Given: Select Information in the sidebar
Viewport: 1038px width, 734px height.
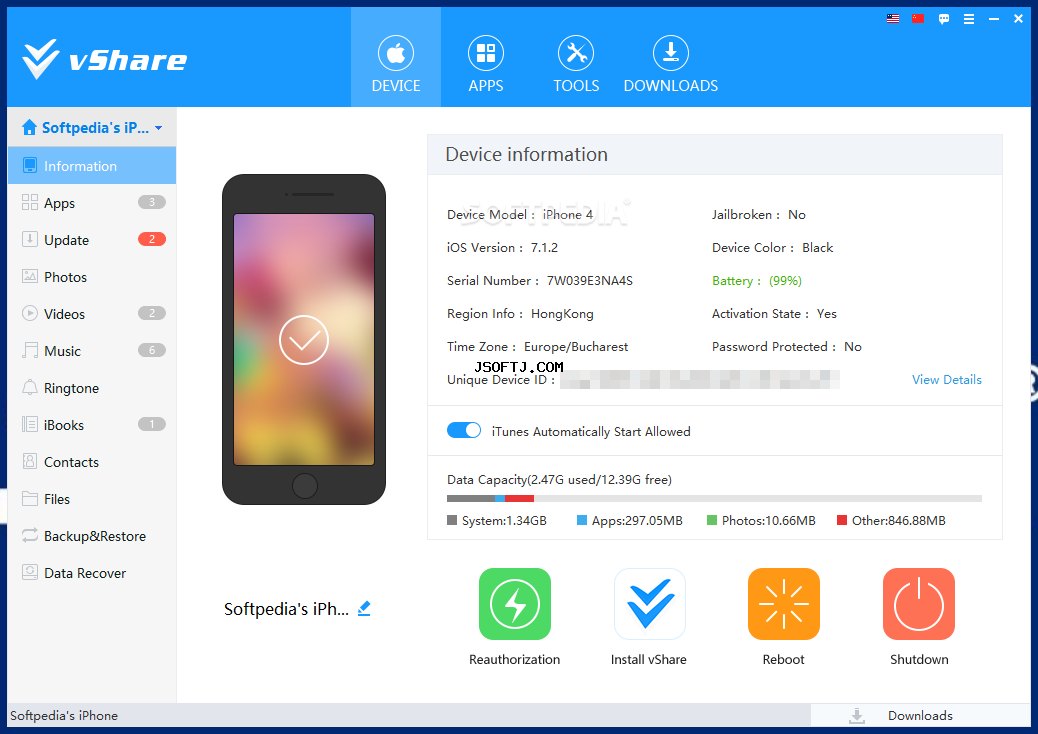Looking at the screenshot, I should [92, 165].
